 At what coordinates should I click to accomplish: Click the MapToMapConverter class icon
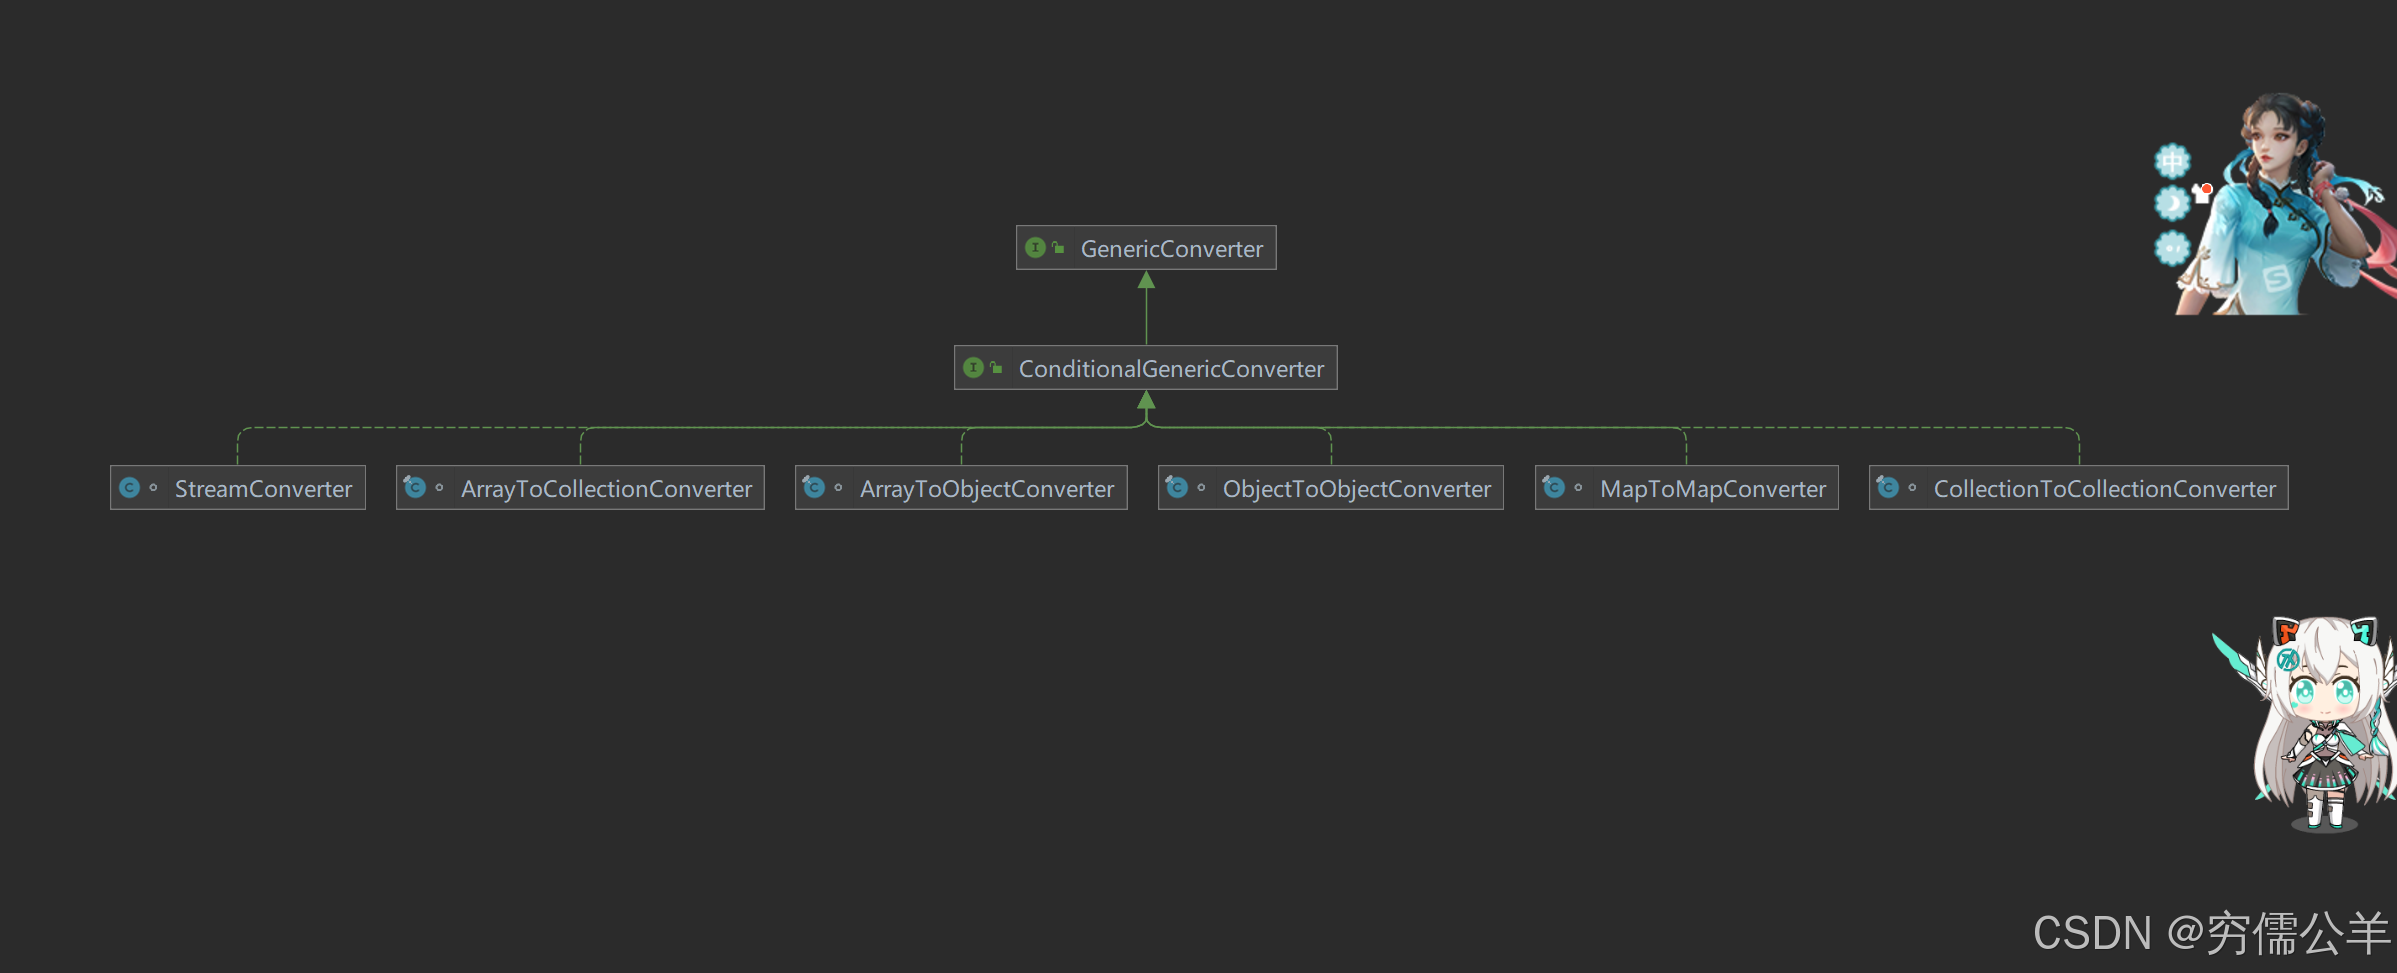1554,487
